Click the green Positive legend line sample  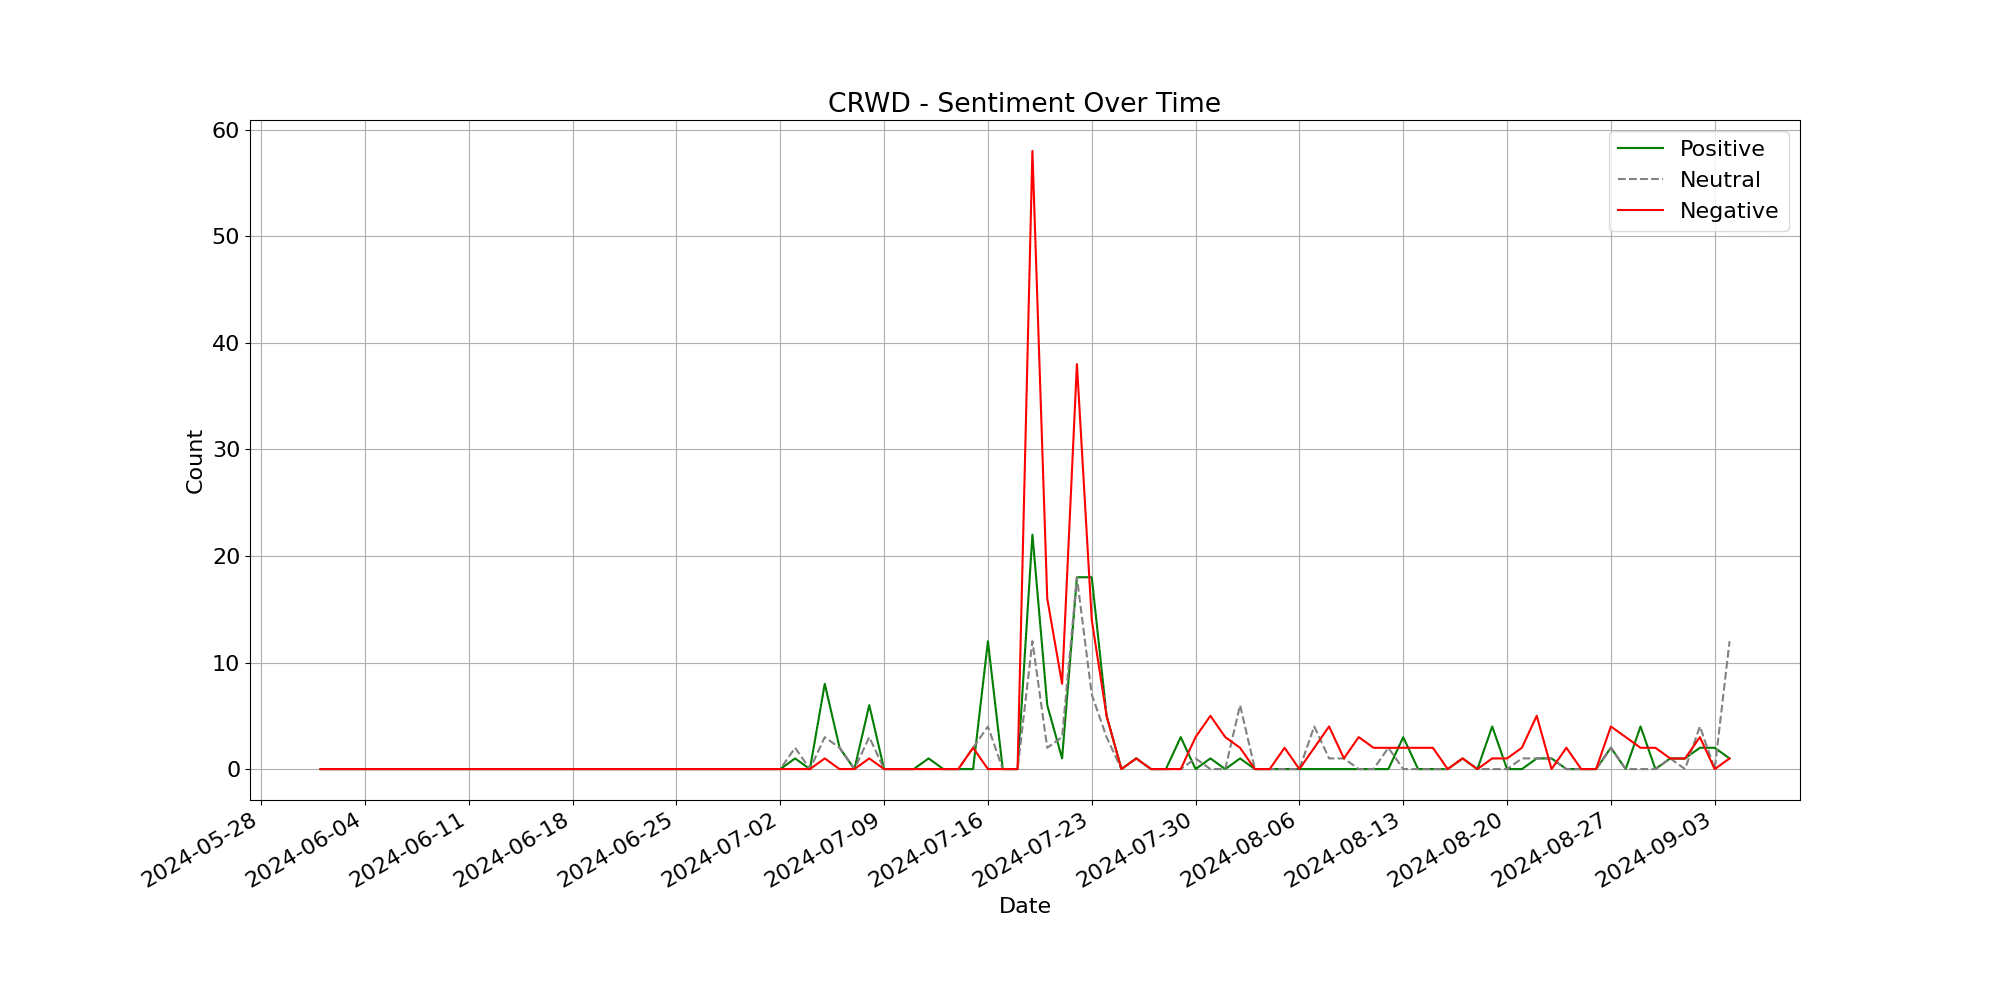pos(1641,149)
